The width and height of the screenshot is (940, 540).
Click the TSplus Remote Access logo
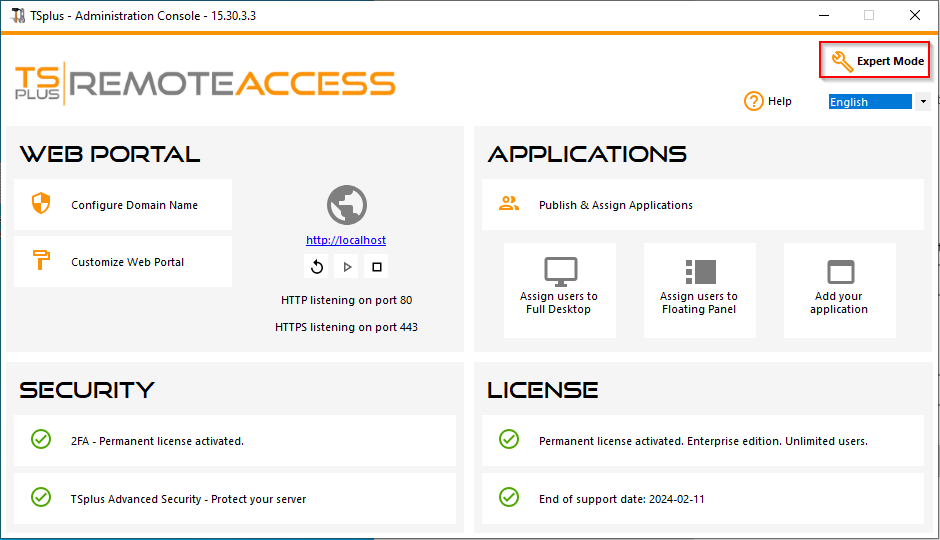click(x=205, y=83)
